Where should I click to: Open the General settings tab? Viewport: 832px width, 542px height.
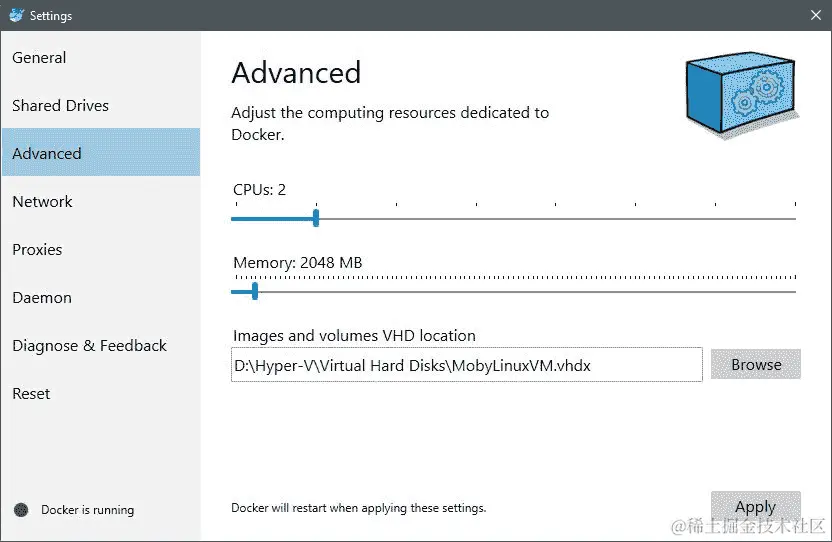39,58
